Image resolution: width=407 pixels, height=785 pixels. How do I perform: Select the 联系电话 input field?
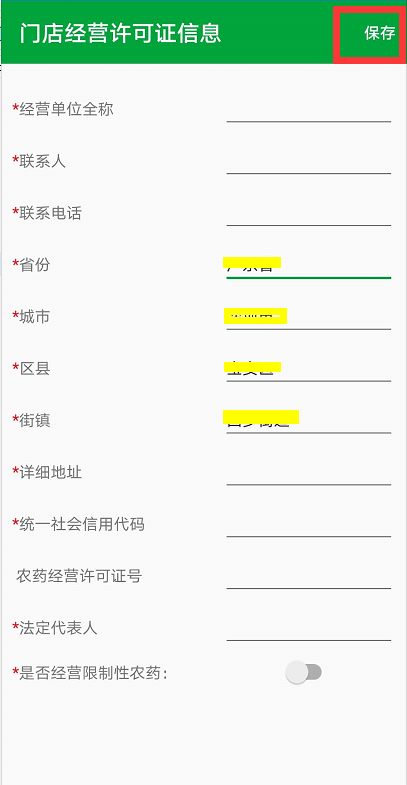point(308,214)
